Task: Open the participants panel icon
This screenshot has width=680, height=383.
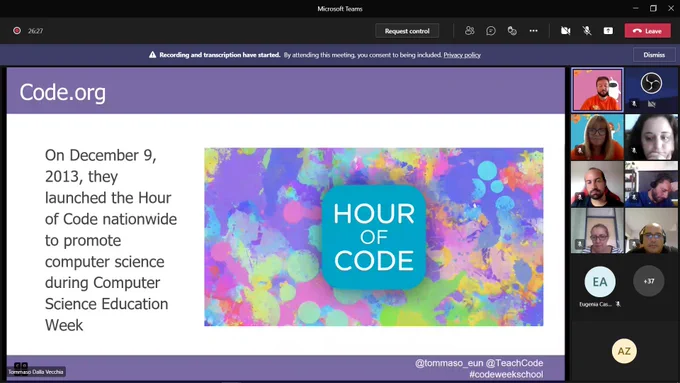Action: [469, 31]
